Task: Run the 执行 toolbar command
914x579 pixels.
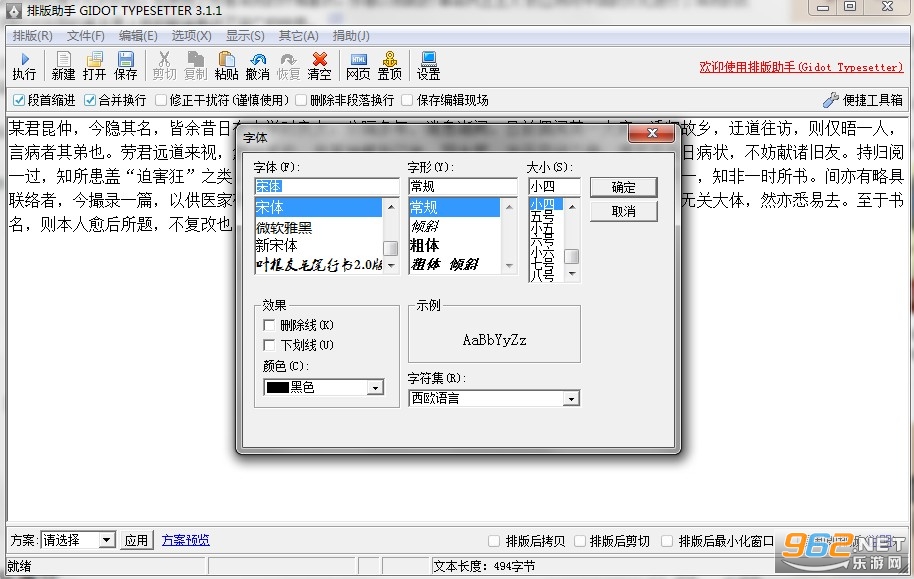Action: pyautogui.click(x=24, y=66)
